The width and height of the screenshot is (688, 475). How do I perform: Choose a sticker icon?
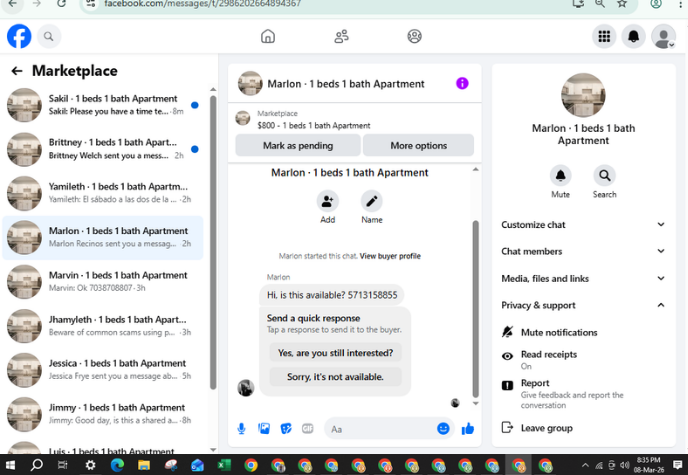click(x=286, y=429)
